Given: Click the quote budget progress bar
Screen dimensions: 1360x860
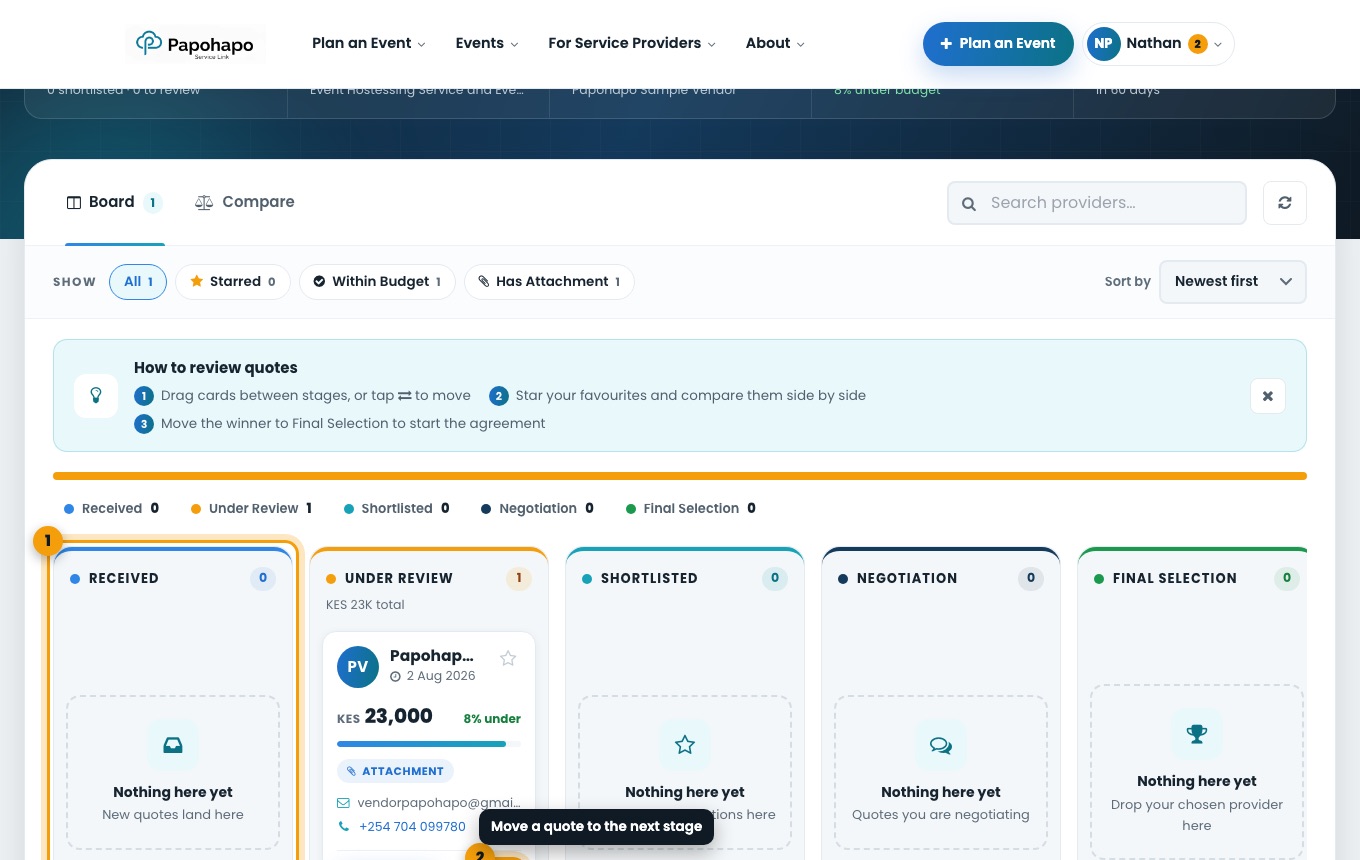Looking at the screenshot, I should [428, 744].
